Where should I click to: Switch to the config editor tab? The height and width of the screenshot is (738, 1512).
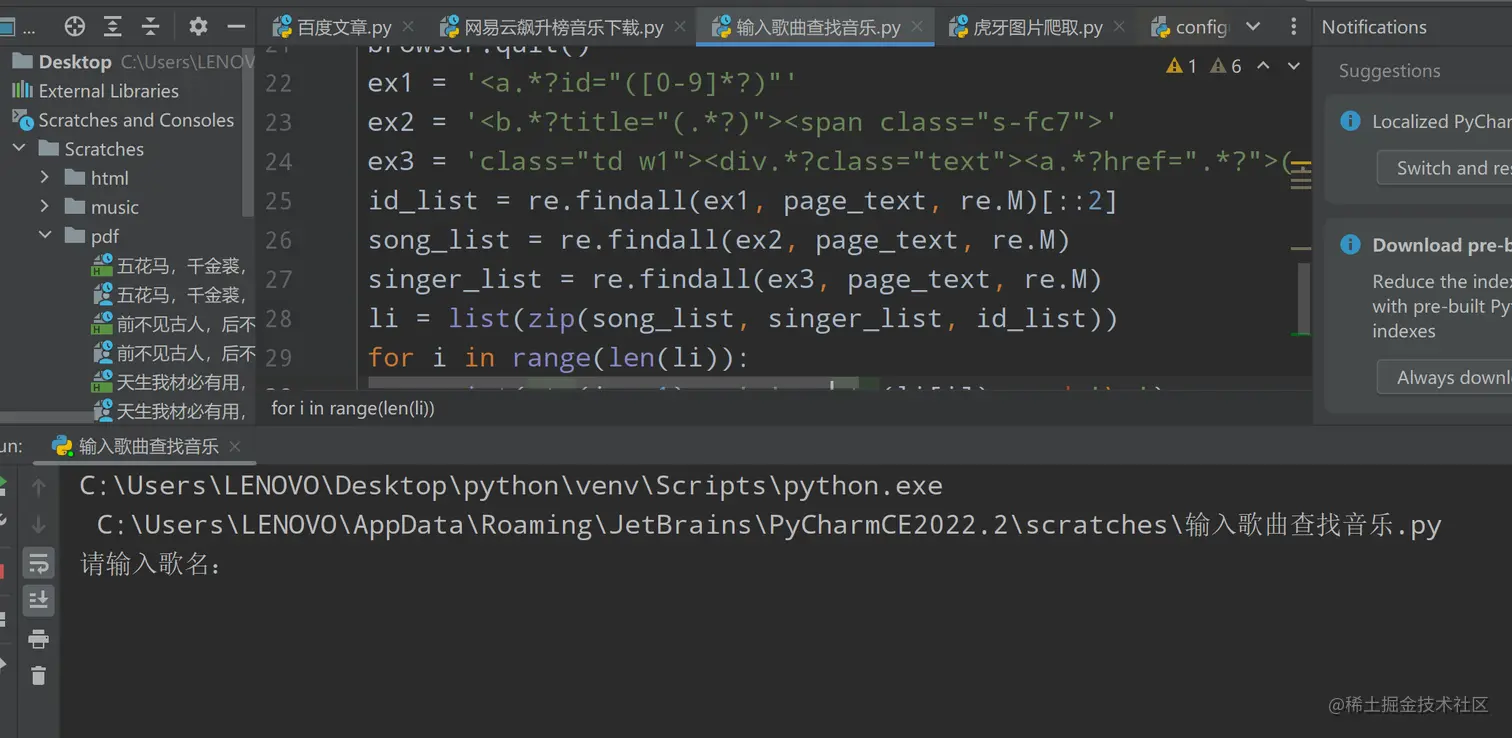(1189, 27)
